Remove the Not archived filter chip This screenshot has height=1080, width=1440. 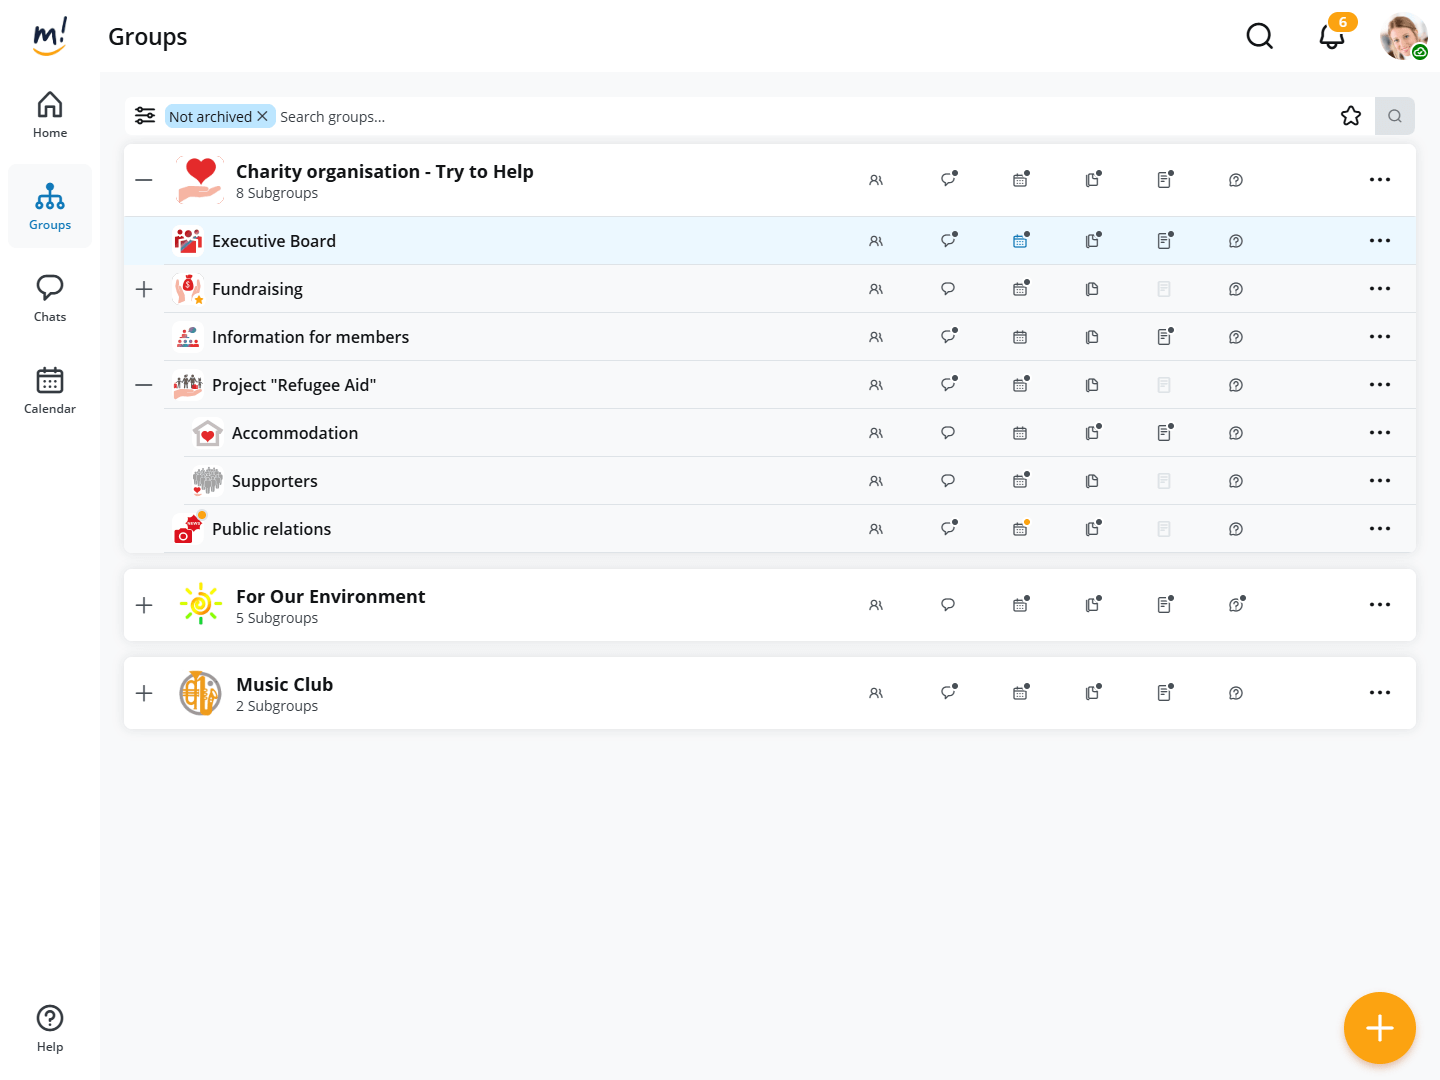[x=263, y=116]
